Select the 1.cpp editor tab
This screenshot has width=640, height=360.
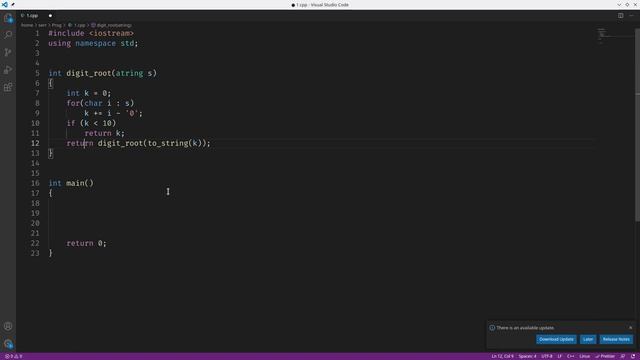(x=35, y=16)
